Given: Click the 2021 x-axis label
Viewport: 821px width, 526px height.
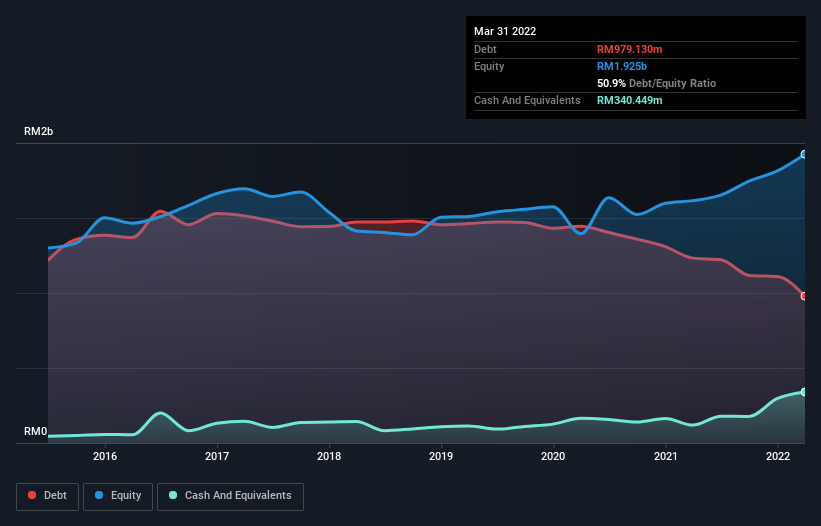Looking at the screenshot, I should (665, 456).
